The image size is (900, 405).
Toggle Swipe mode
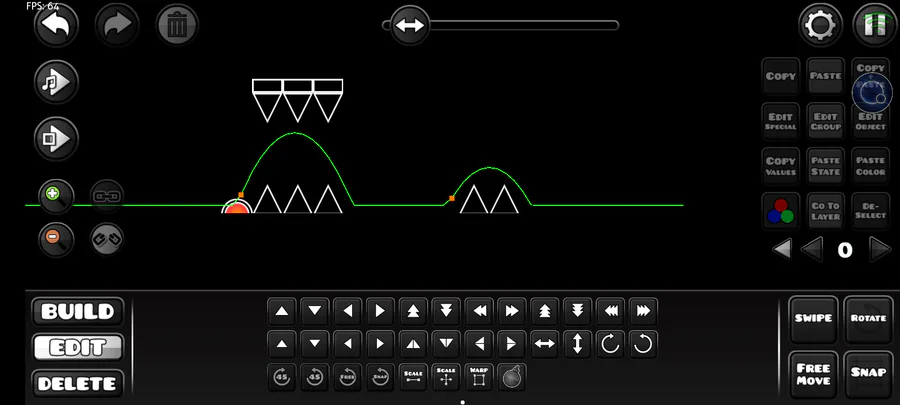pos(813,319)
